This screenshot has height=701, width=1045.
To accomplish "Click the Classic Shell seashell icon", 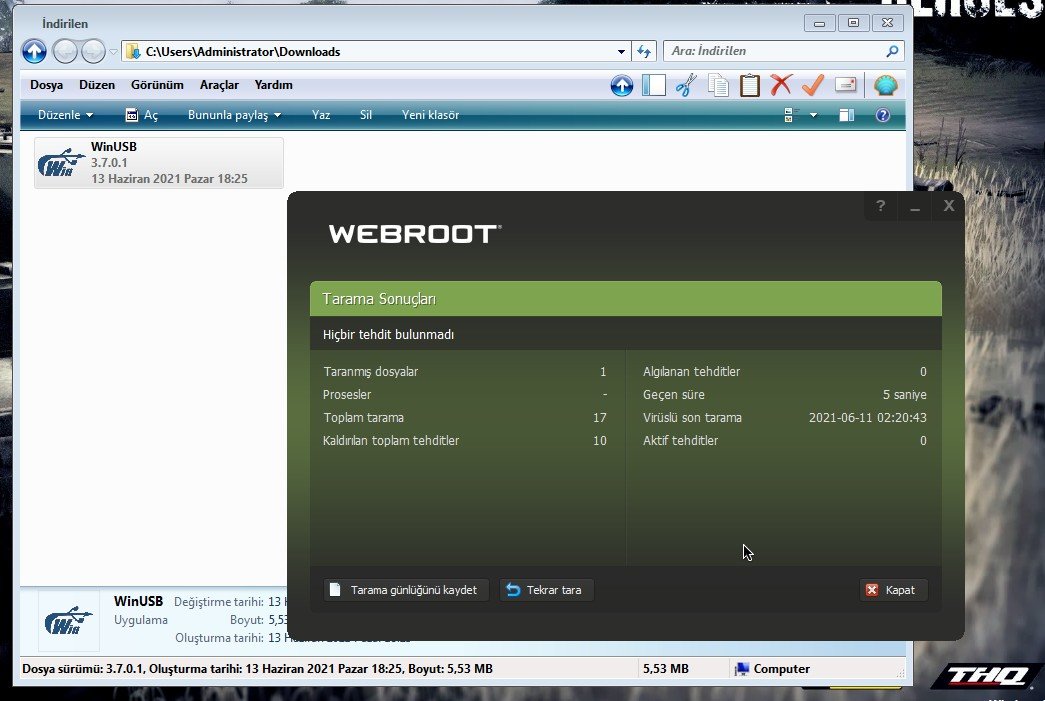I will (x=885, y=85).
